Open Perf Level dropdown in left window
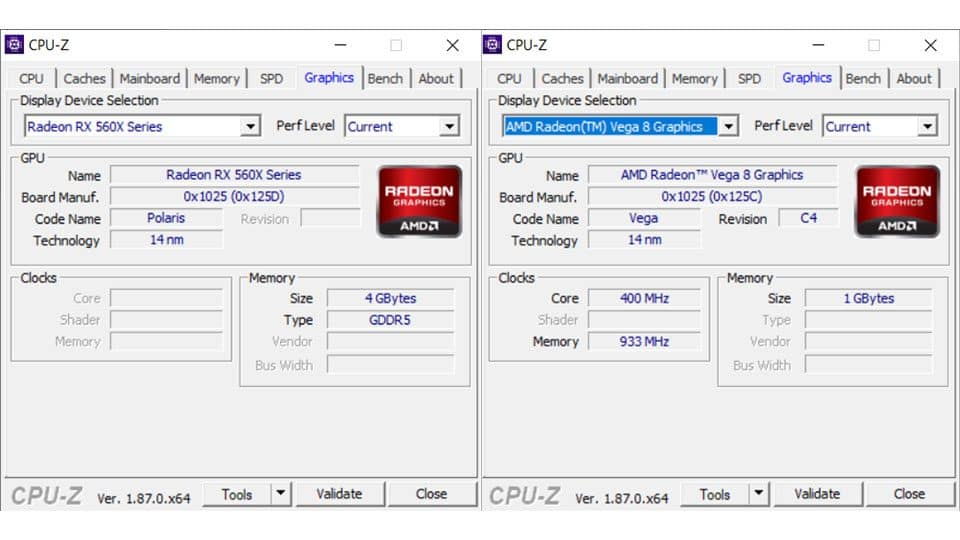Image resolution: width=960 pixels, height=540 pixels. [449, 127]
